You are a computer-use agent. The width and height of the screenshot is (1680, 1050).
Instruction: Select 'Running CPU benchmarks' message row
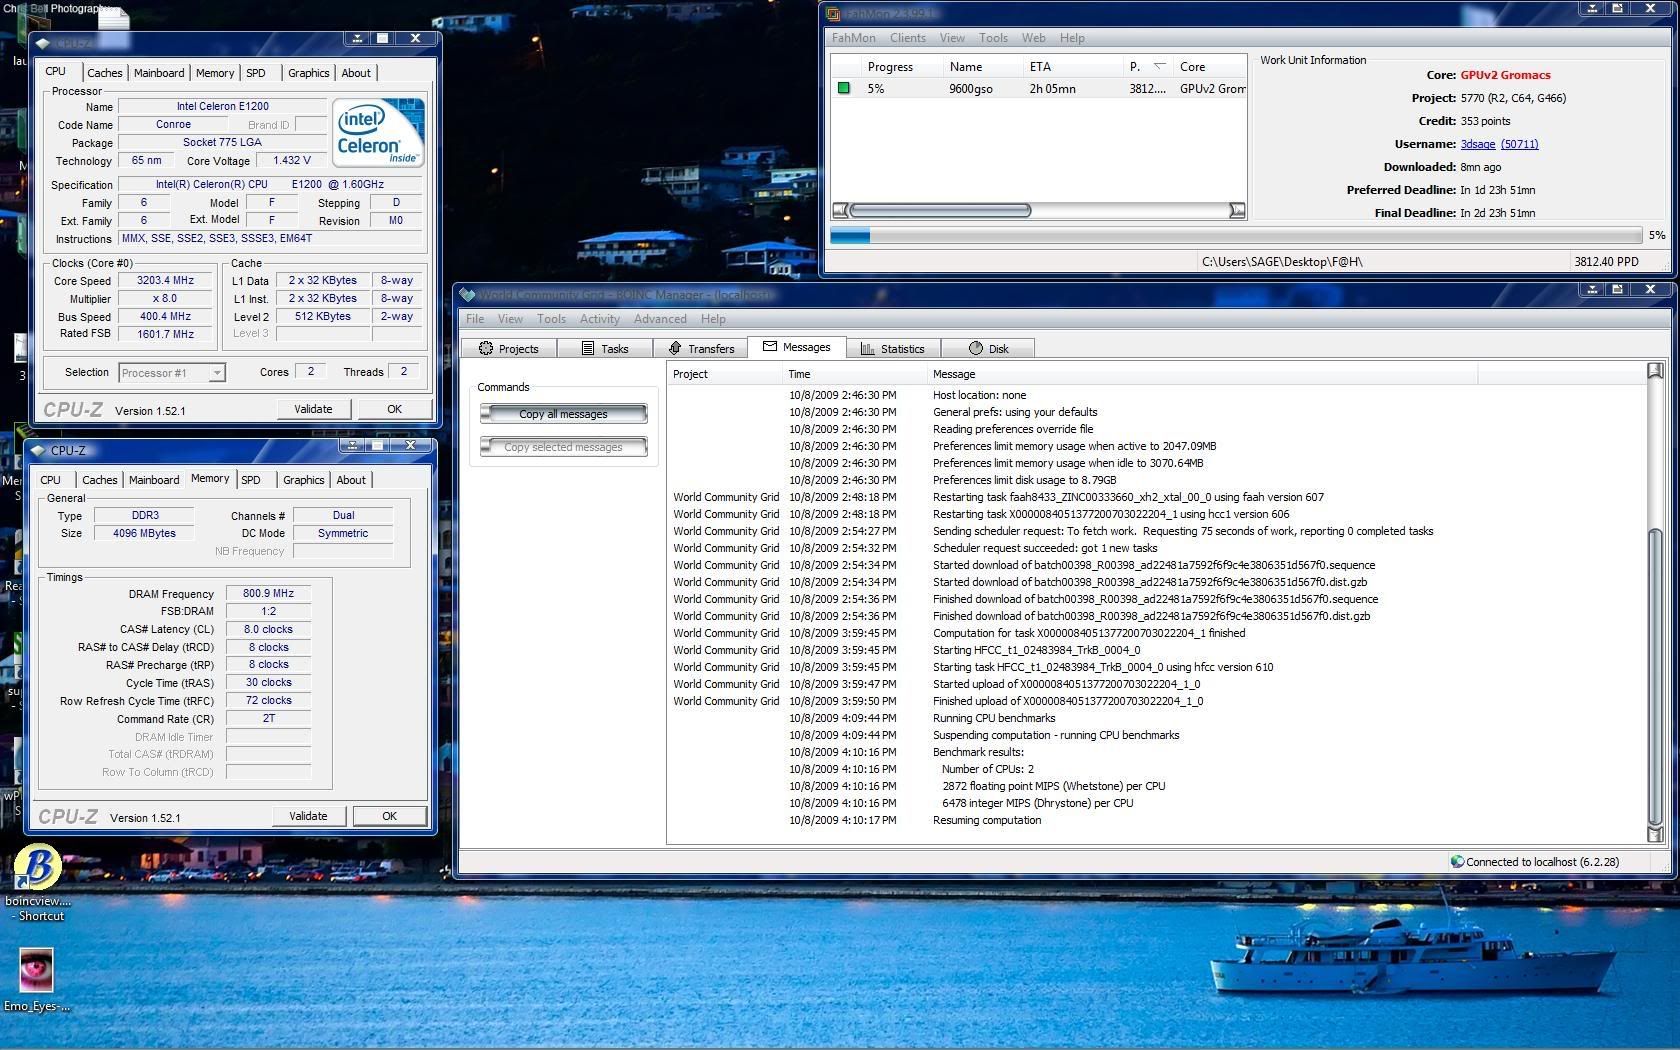point(994,718)
